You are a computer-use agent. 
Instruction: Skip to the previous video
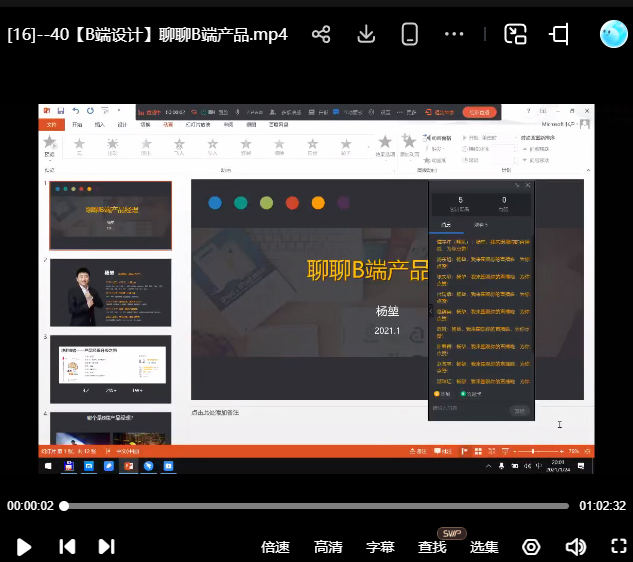click(x=67, y=546)
